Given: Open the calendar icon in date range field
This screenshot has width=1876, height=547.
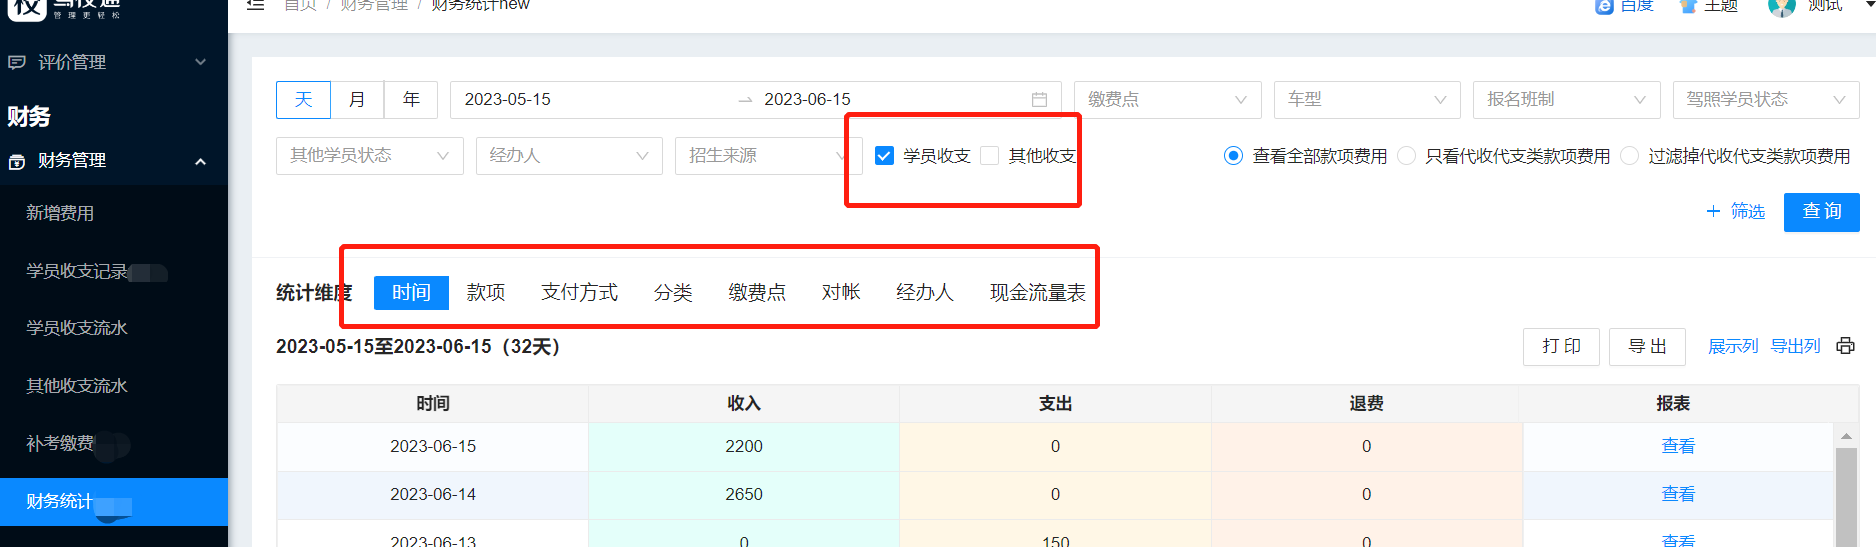Looking at the screenshot, I should 1039,100.
